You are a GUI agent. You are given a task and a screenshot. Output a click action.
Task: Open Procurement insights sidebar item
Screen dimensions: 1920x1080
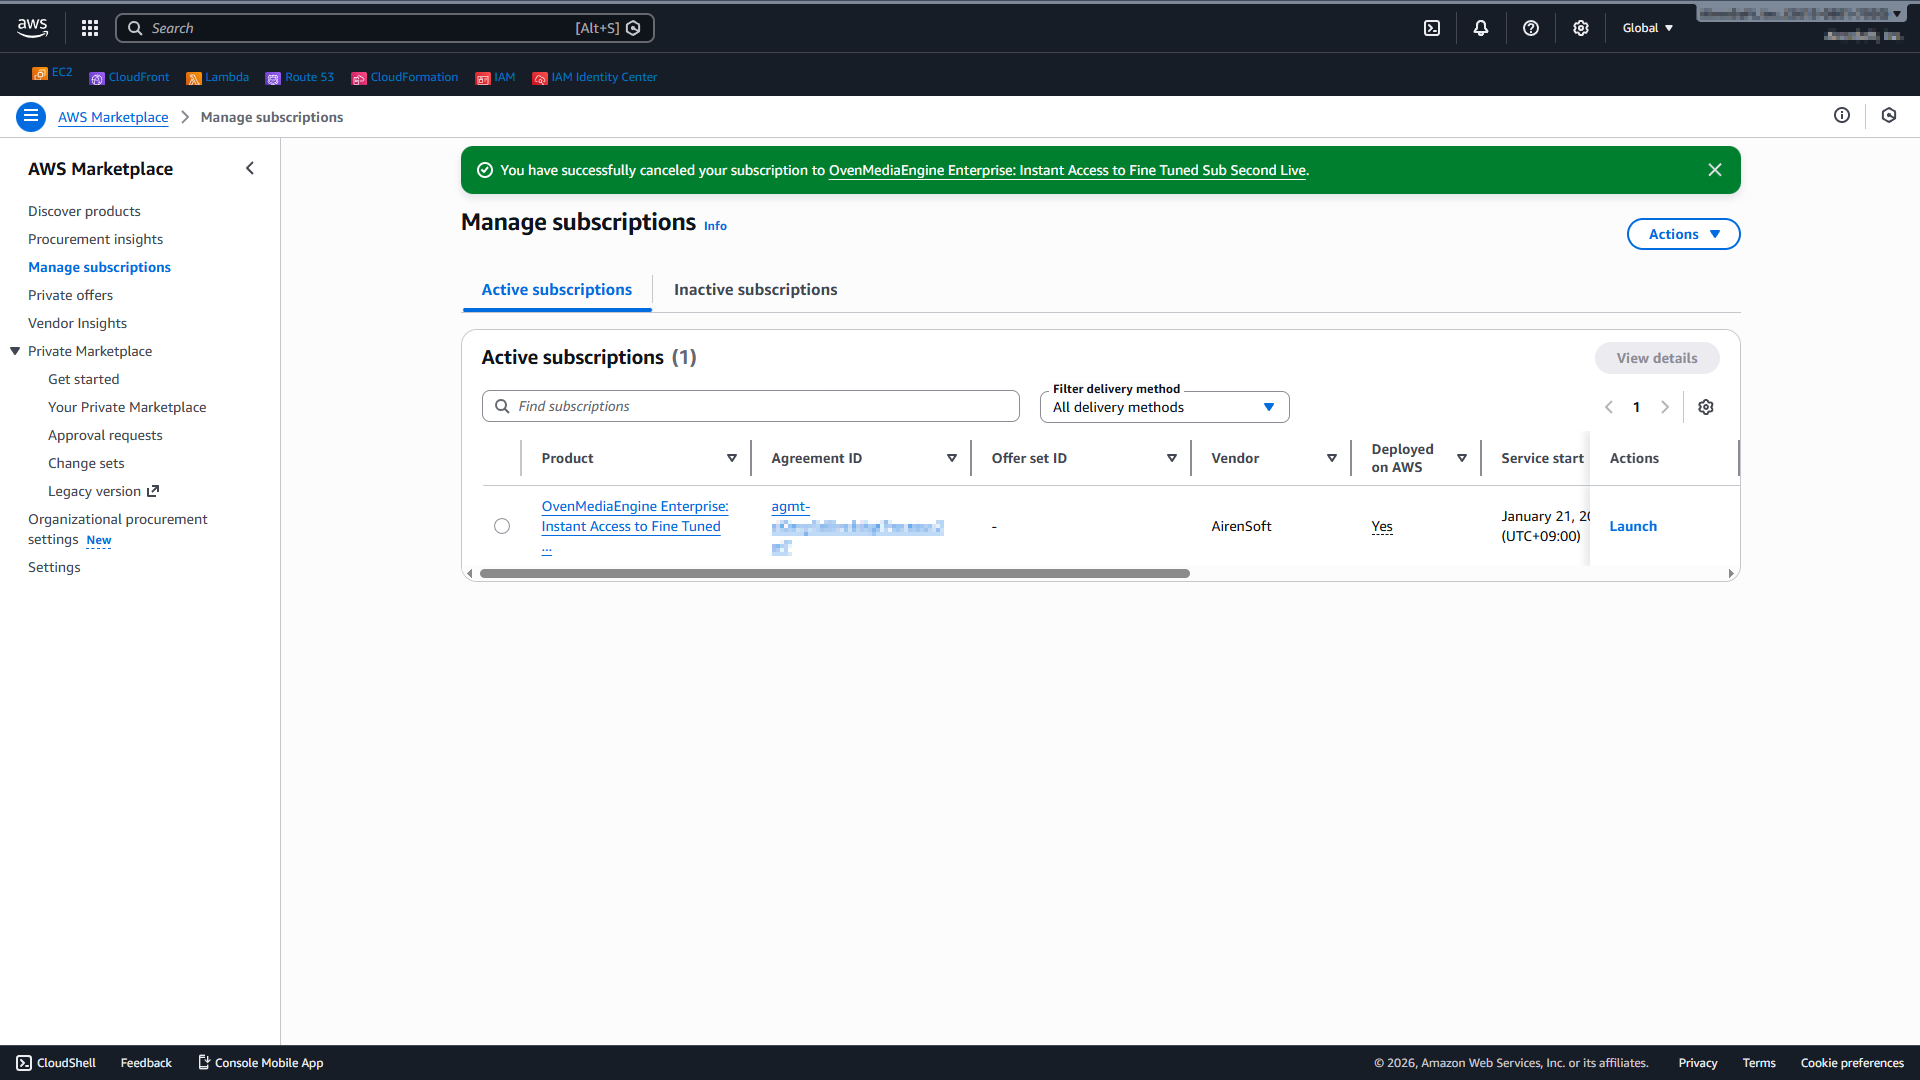(x=95, y=239)
